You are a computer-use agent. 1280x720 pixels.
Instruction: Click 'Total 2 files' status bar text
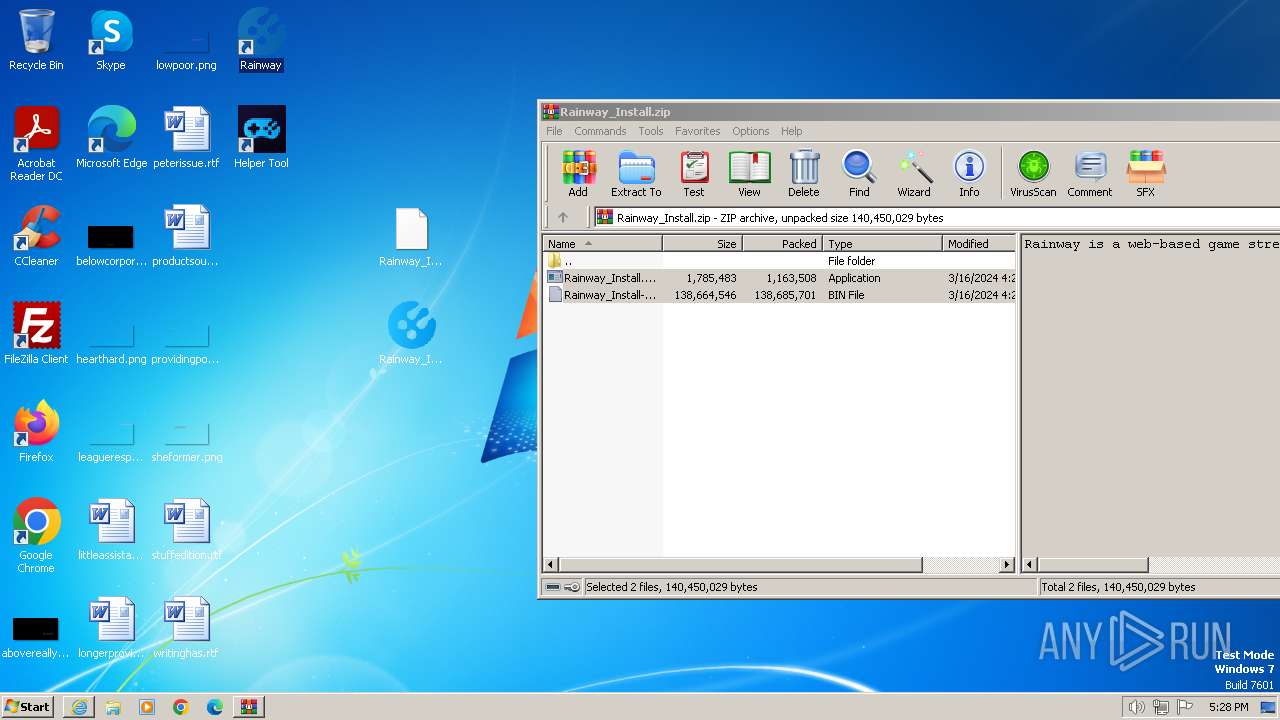click(1119, 587)
